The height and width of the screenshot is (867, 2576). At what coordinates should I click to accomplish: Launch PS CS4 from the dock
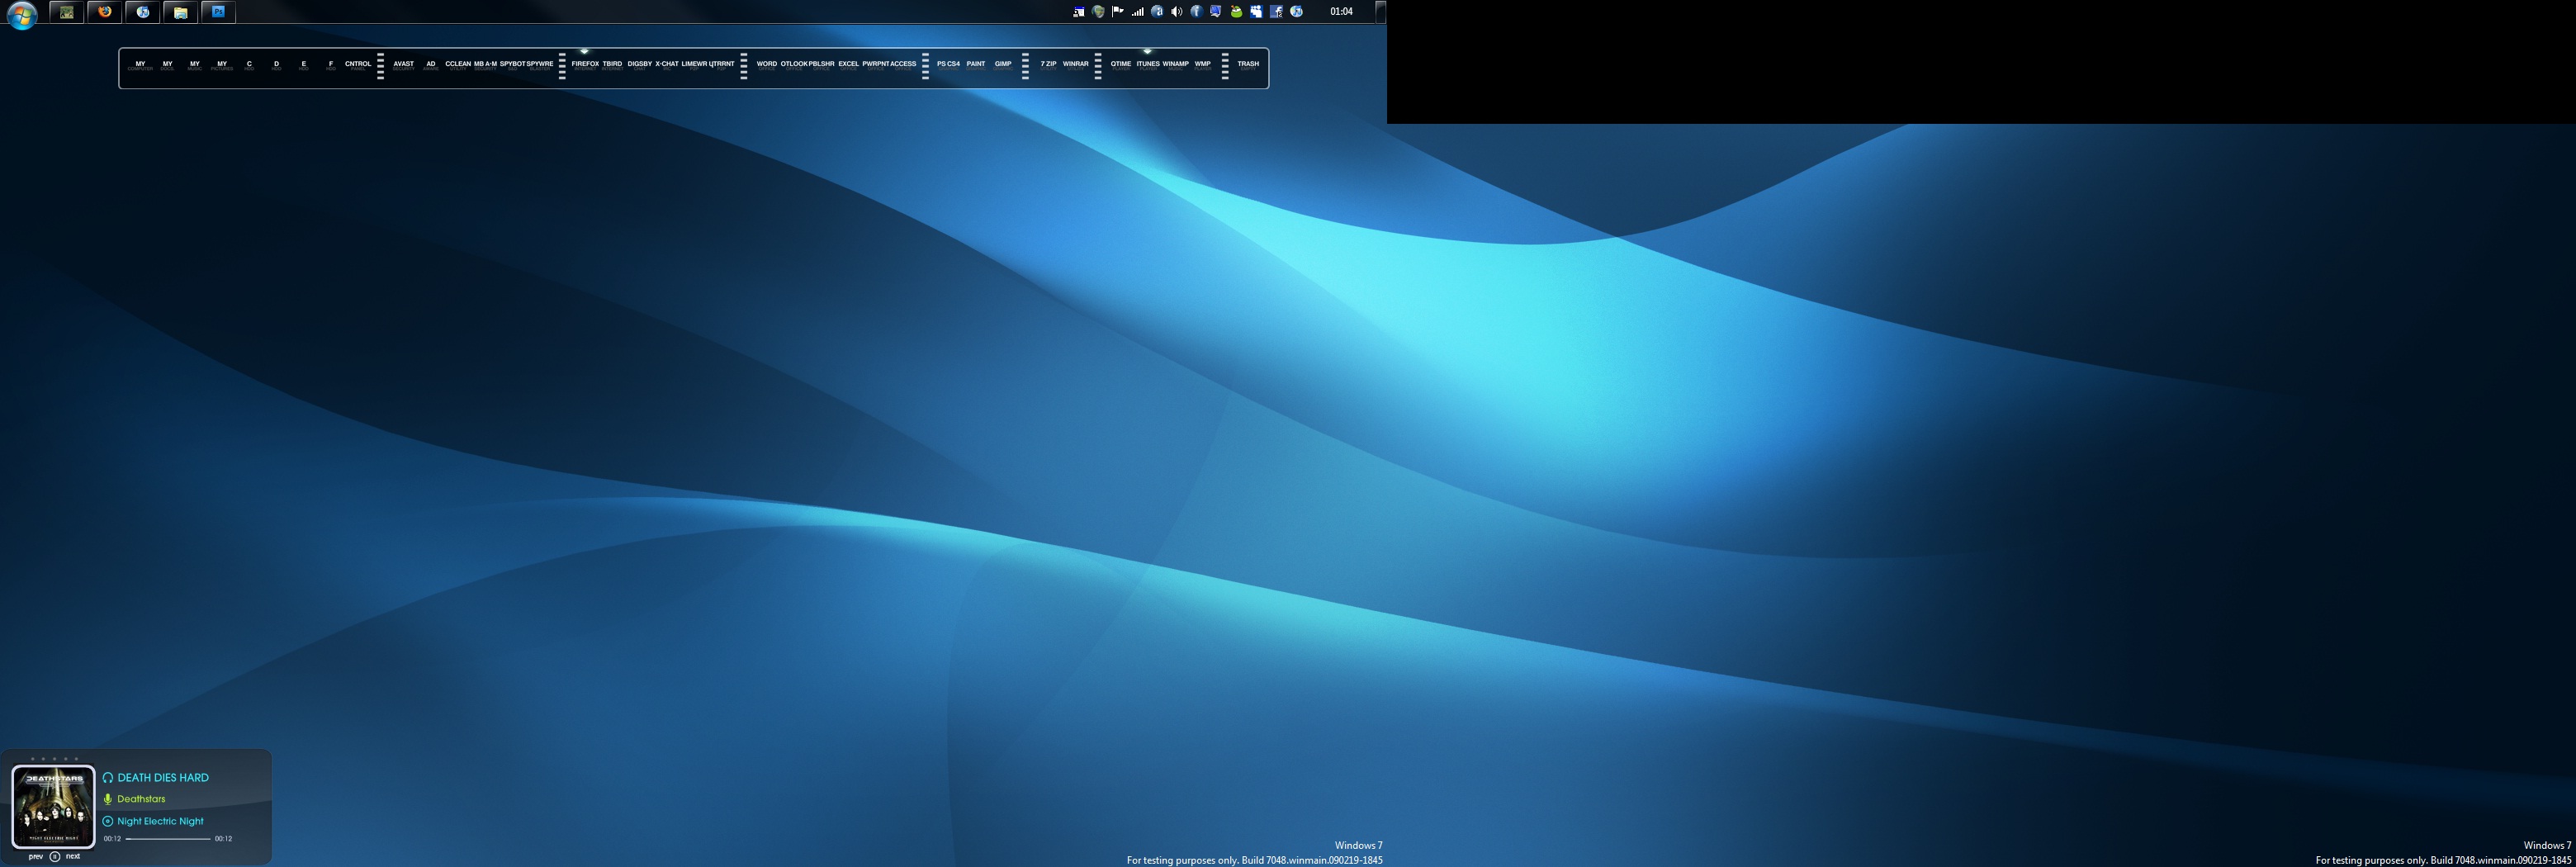click(947, 64)
